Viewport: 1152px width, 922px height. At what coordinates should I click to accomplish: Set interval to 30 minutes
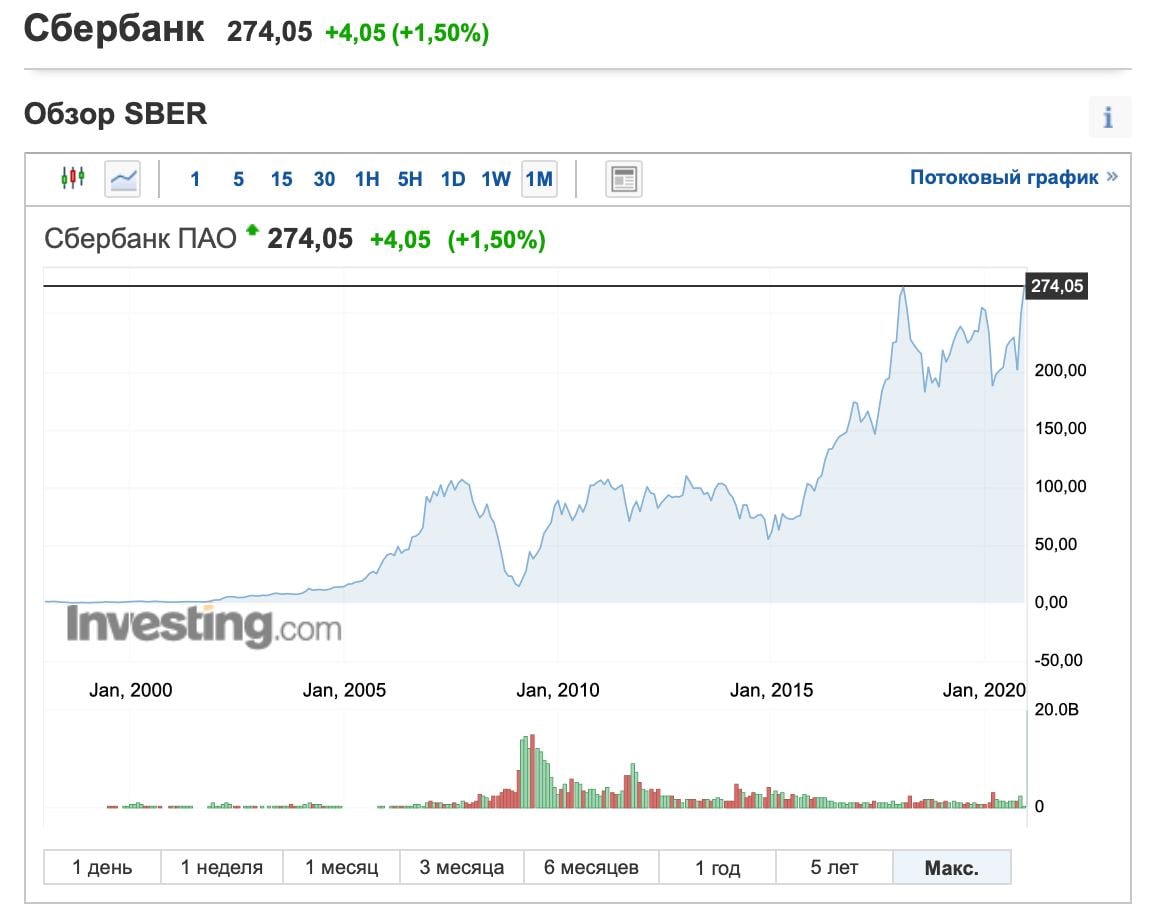pos(324,179)
